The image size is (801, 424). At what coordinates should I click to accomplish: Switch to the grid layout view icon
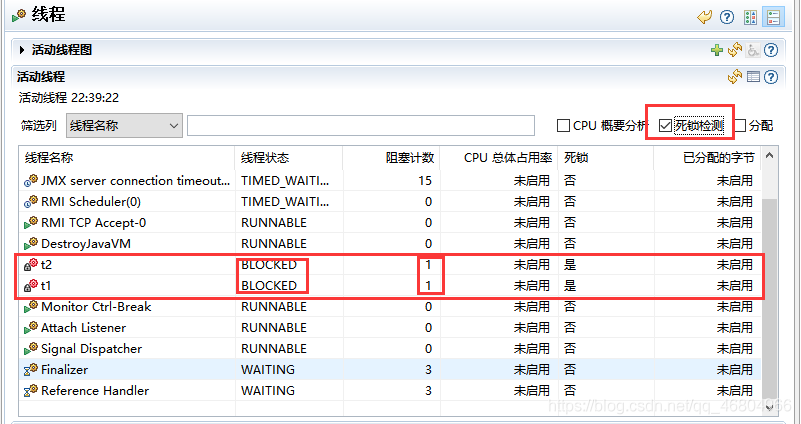[x=750, y=17]
